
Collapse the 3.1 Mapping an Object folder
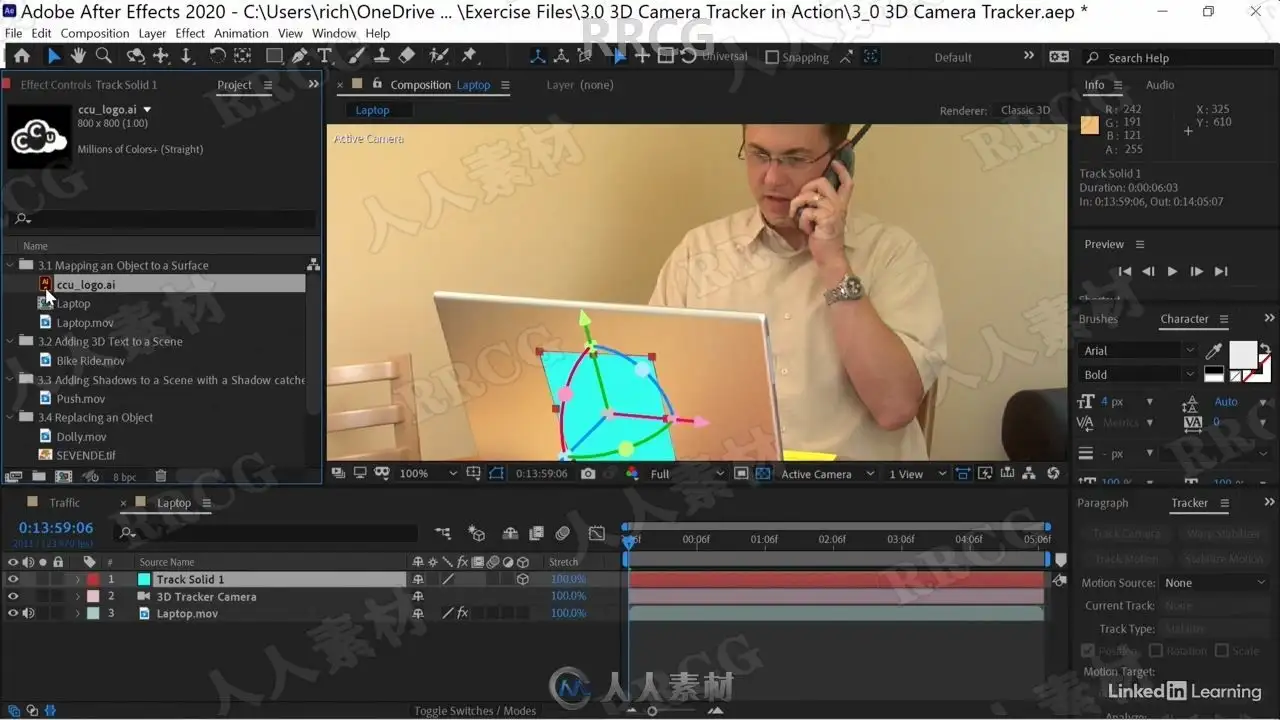[x=12, y=265]
